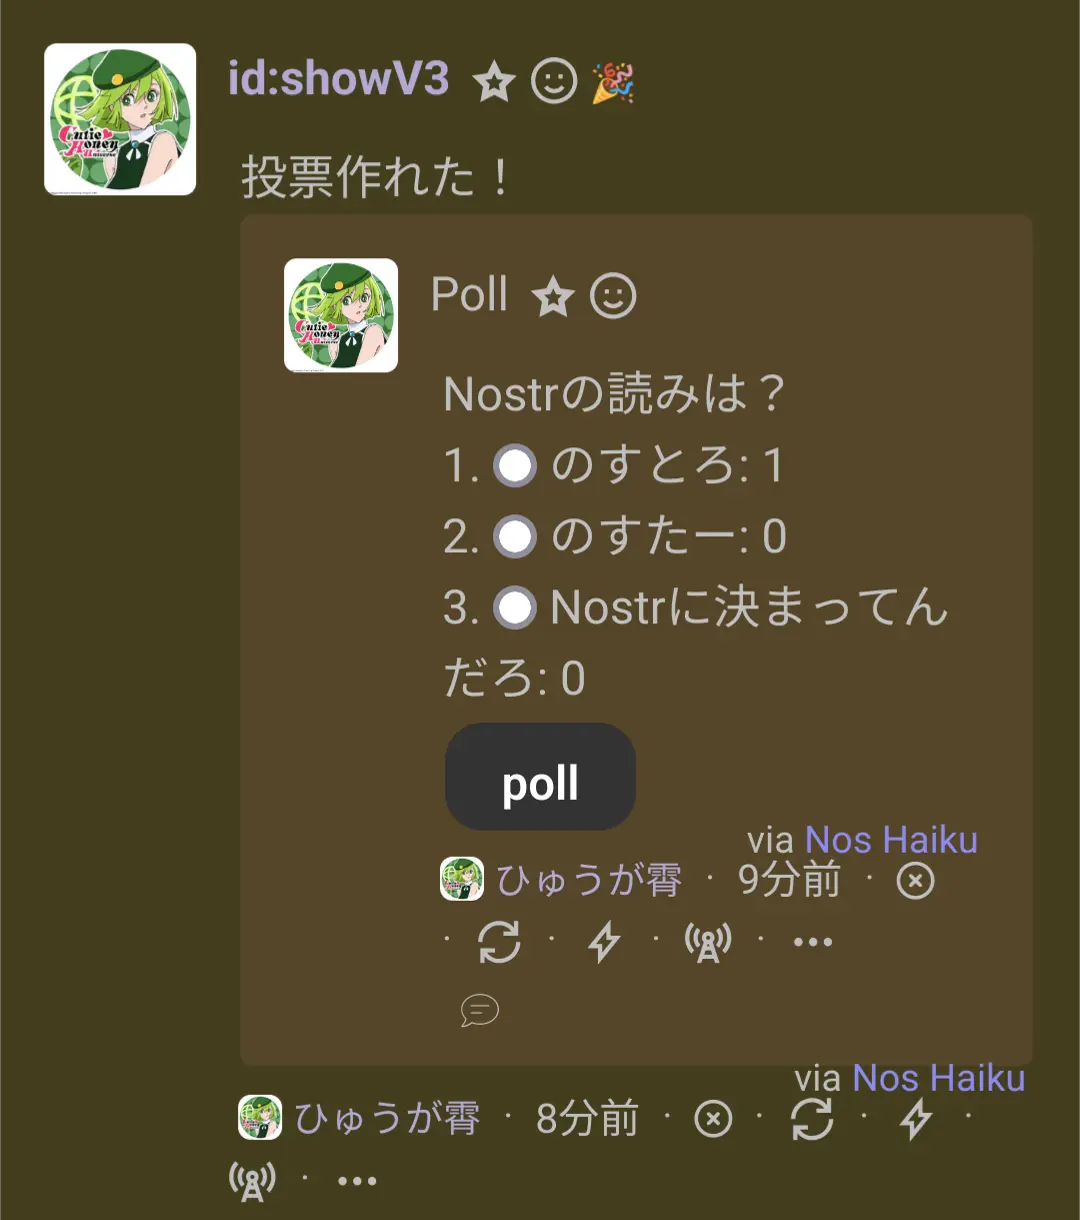Broadcast the quoted poll note
Image resolution: width=1080 pixels, height=1220 pixels.
tap(708, 941)
